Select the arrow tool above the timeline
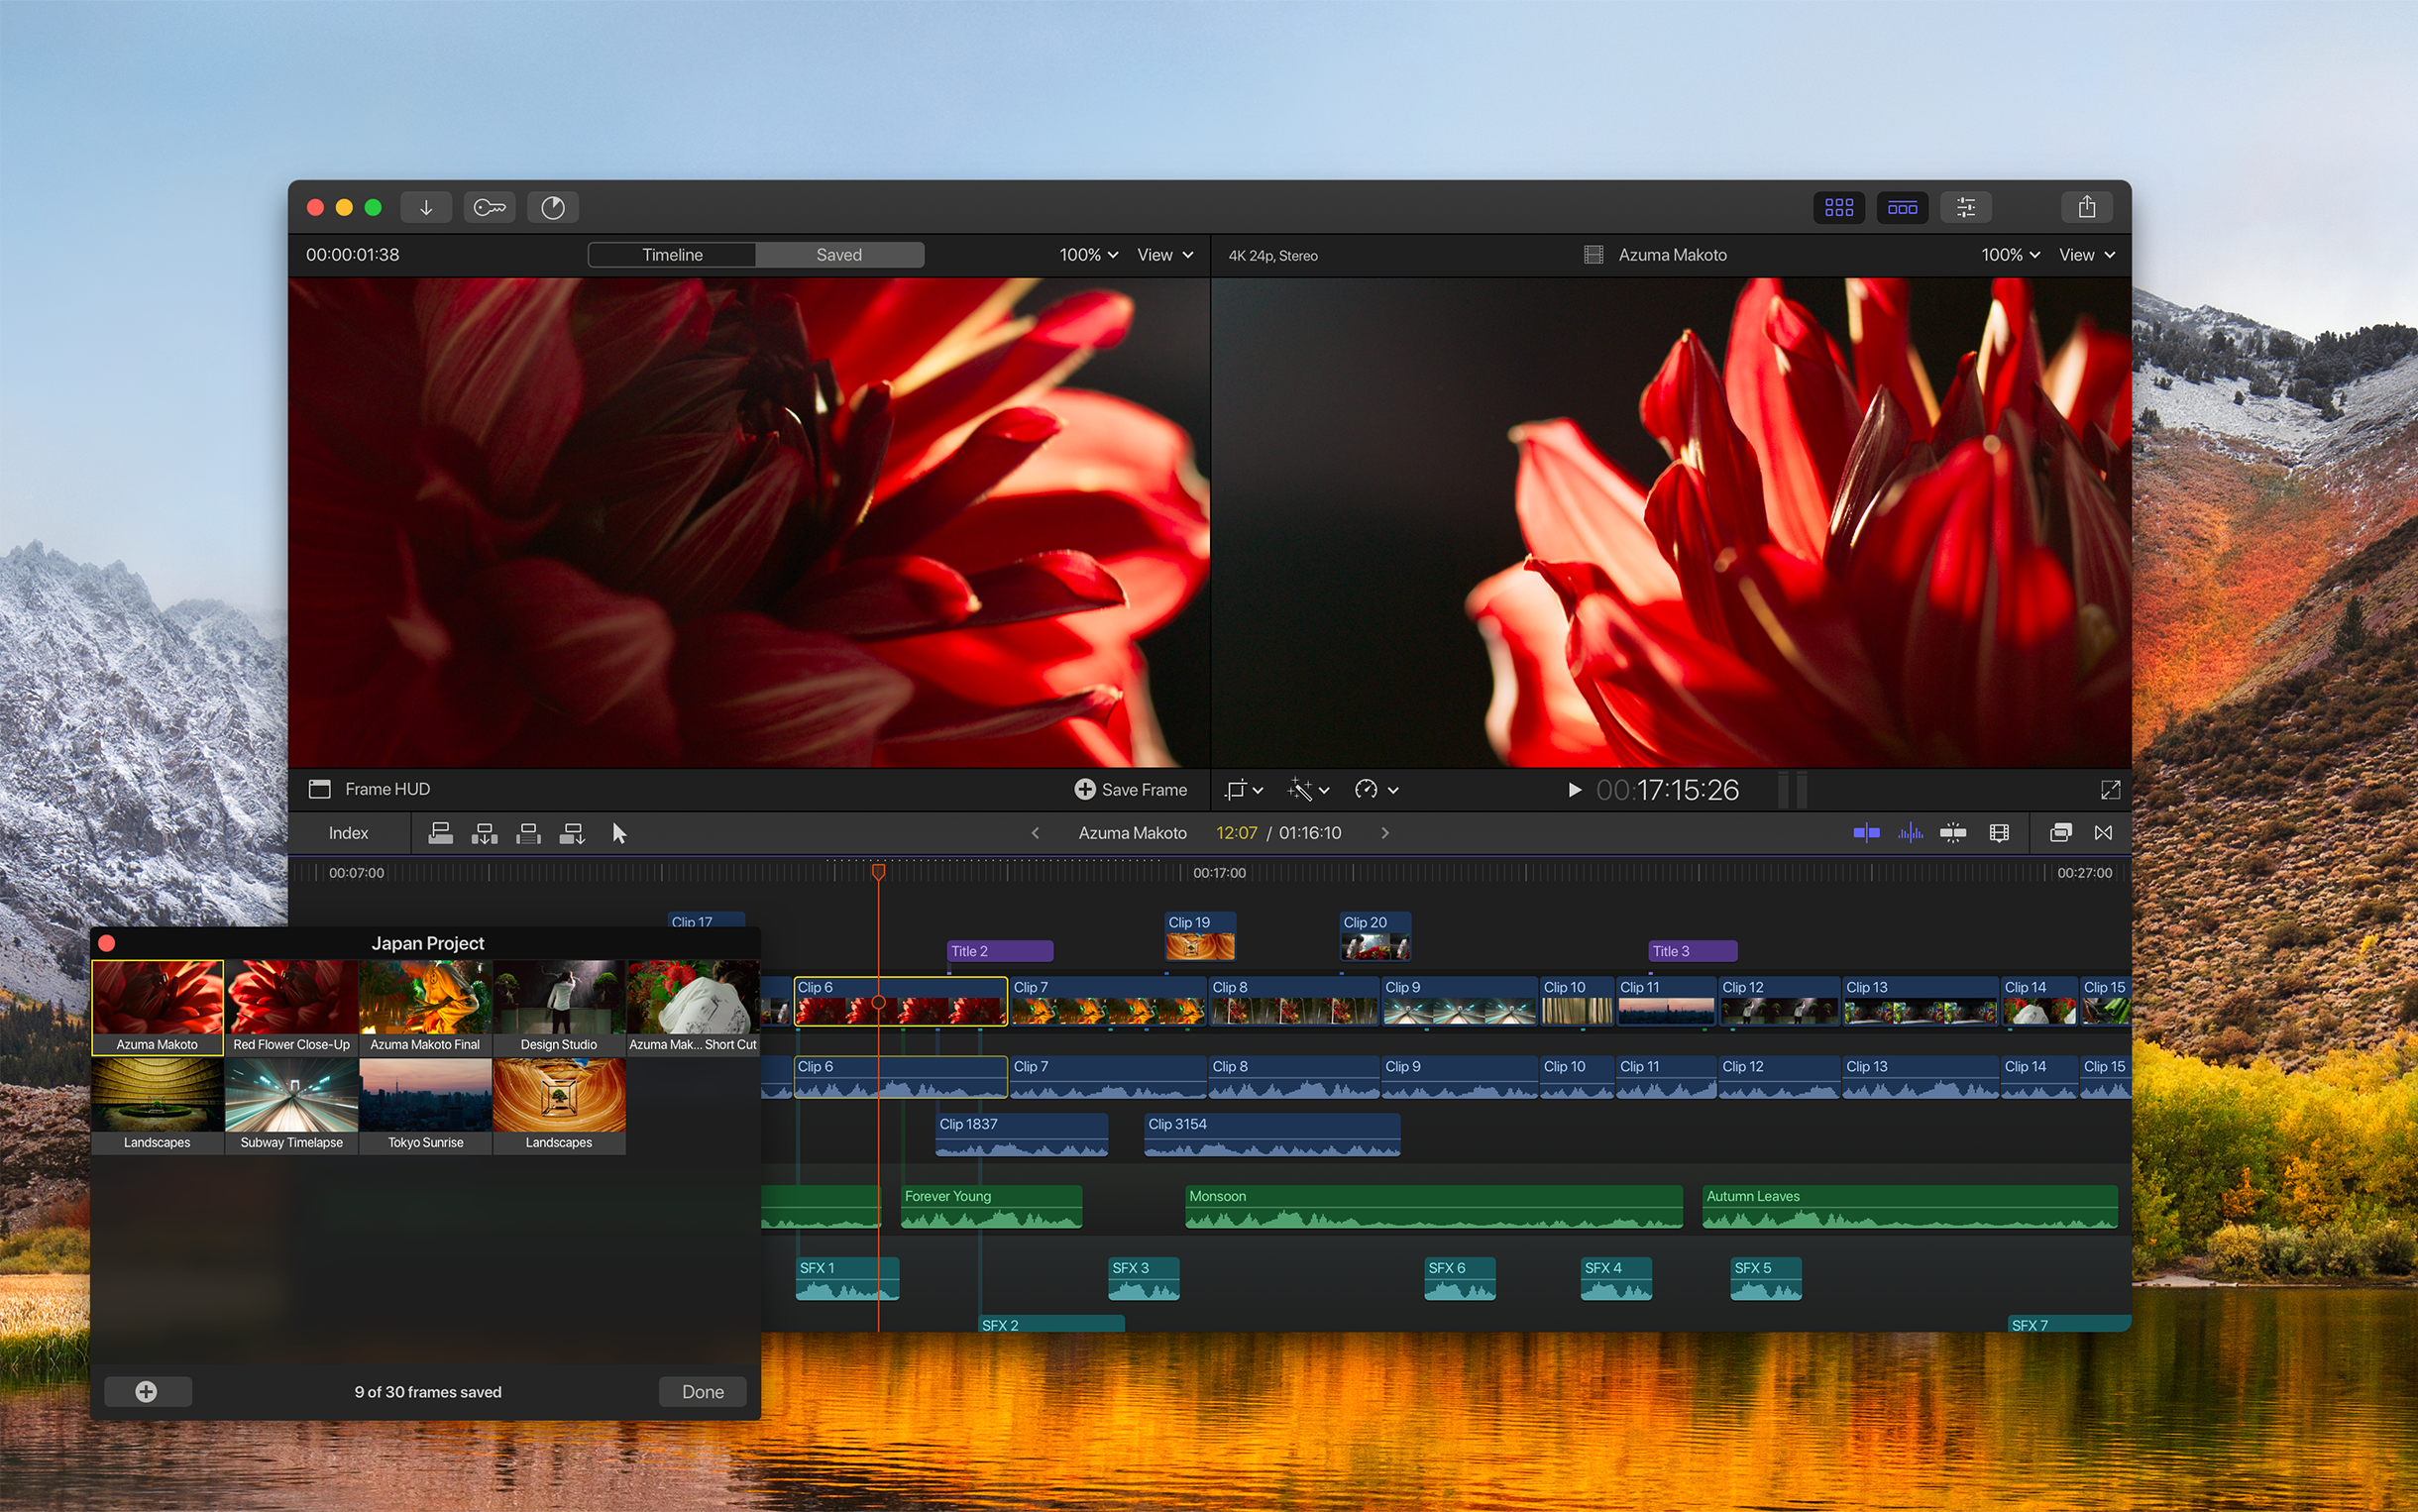 (x=619, y=832)
